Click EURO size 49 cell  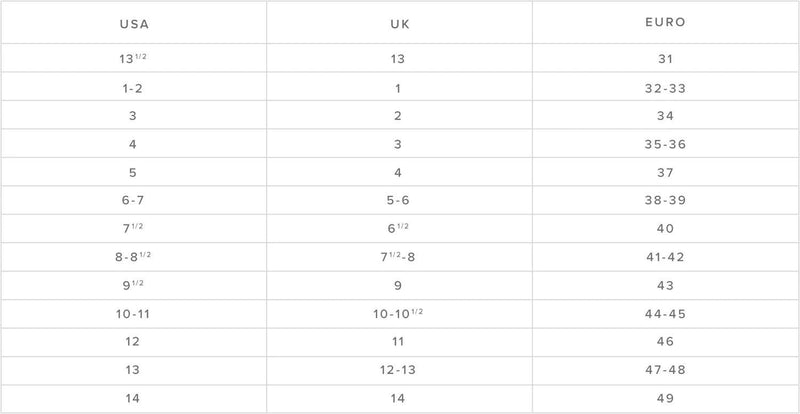click(665, 398)
